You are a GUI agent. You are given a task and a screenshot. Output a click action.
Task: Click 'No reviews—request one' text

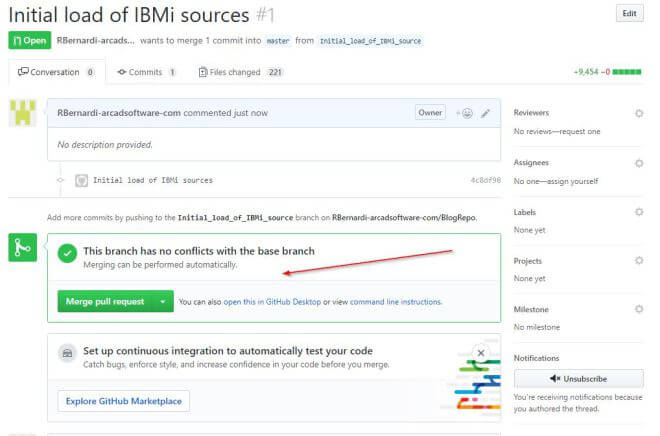[557, 131]
